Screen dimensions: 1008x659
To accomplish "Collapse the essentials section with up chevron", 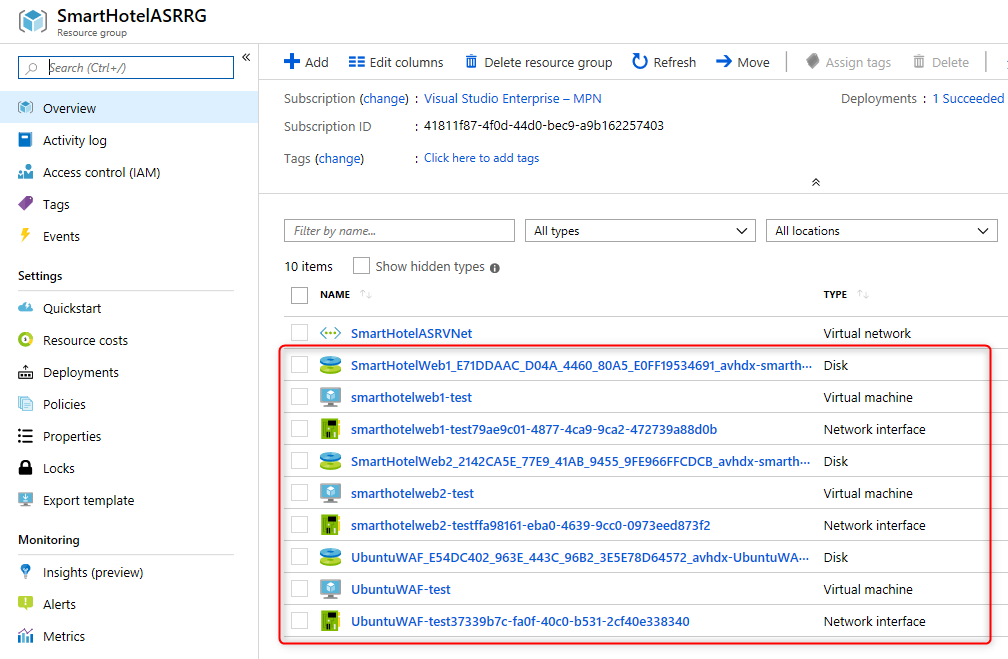I will (816, 182).
